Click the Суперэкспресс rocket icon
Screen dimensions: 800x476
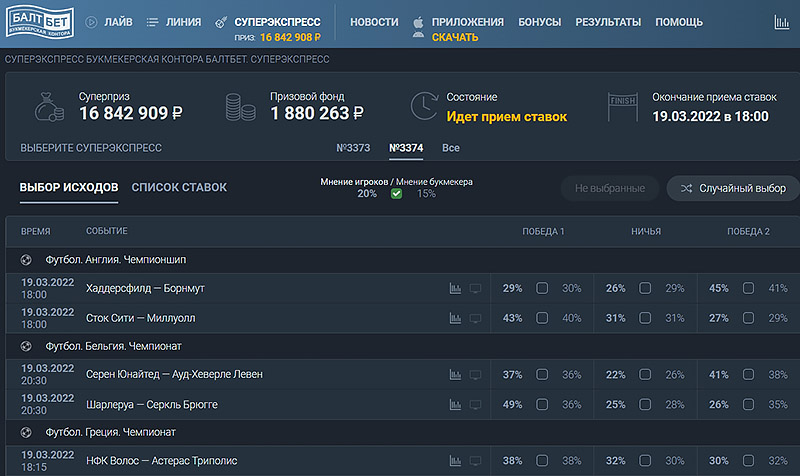click(221, 22)
